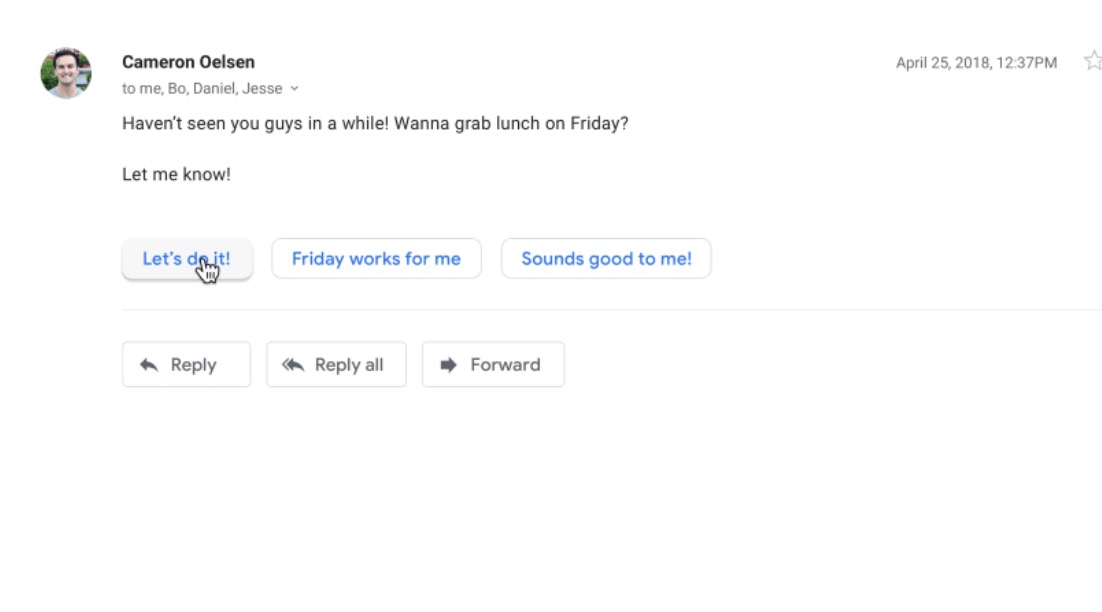Click the Forward button label
This screenshot has width=1102, height=612.
tap(505, 365)
